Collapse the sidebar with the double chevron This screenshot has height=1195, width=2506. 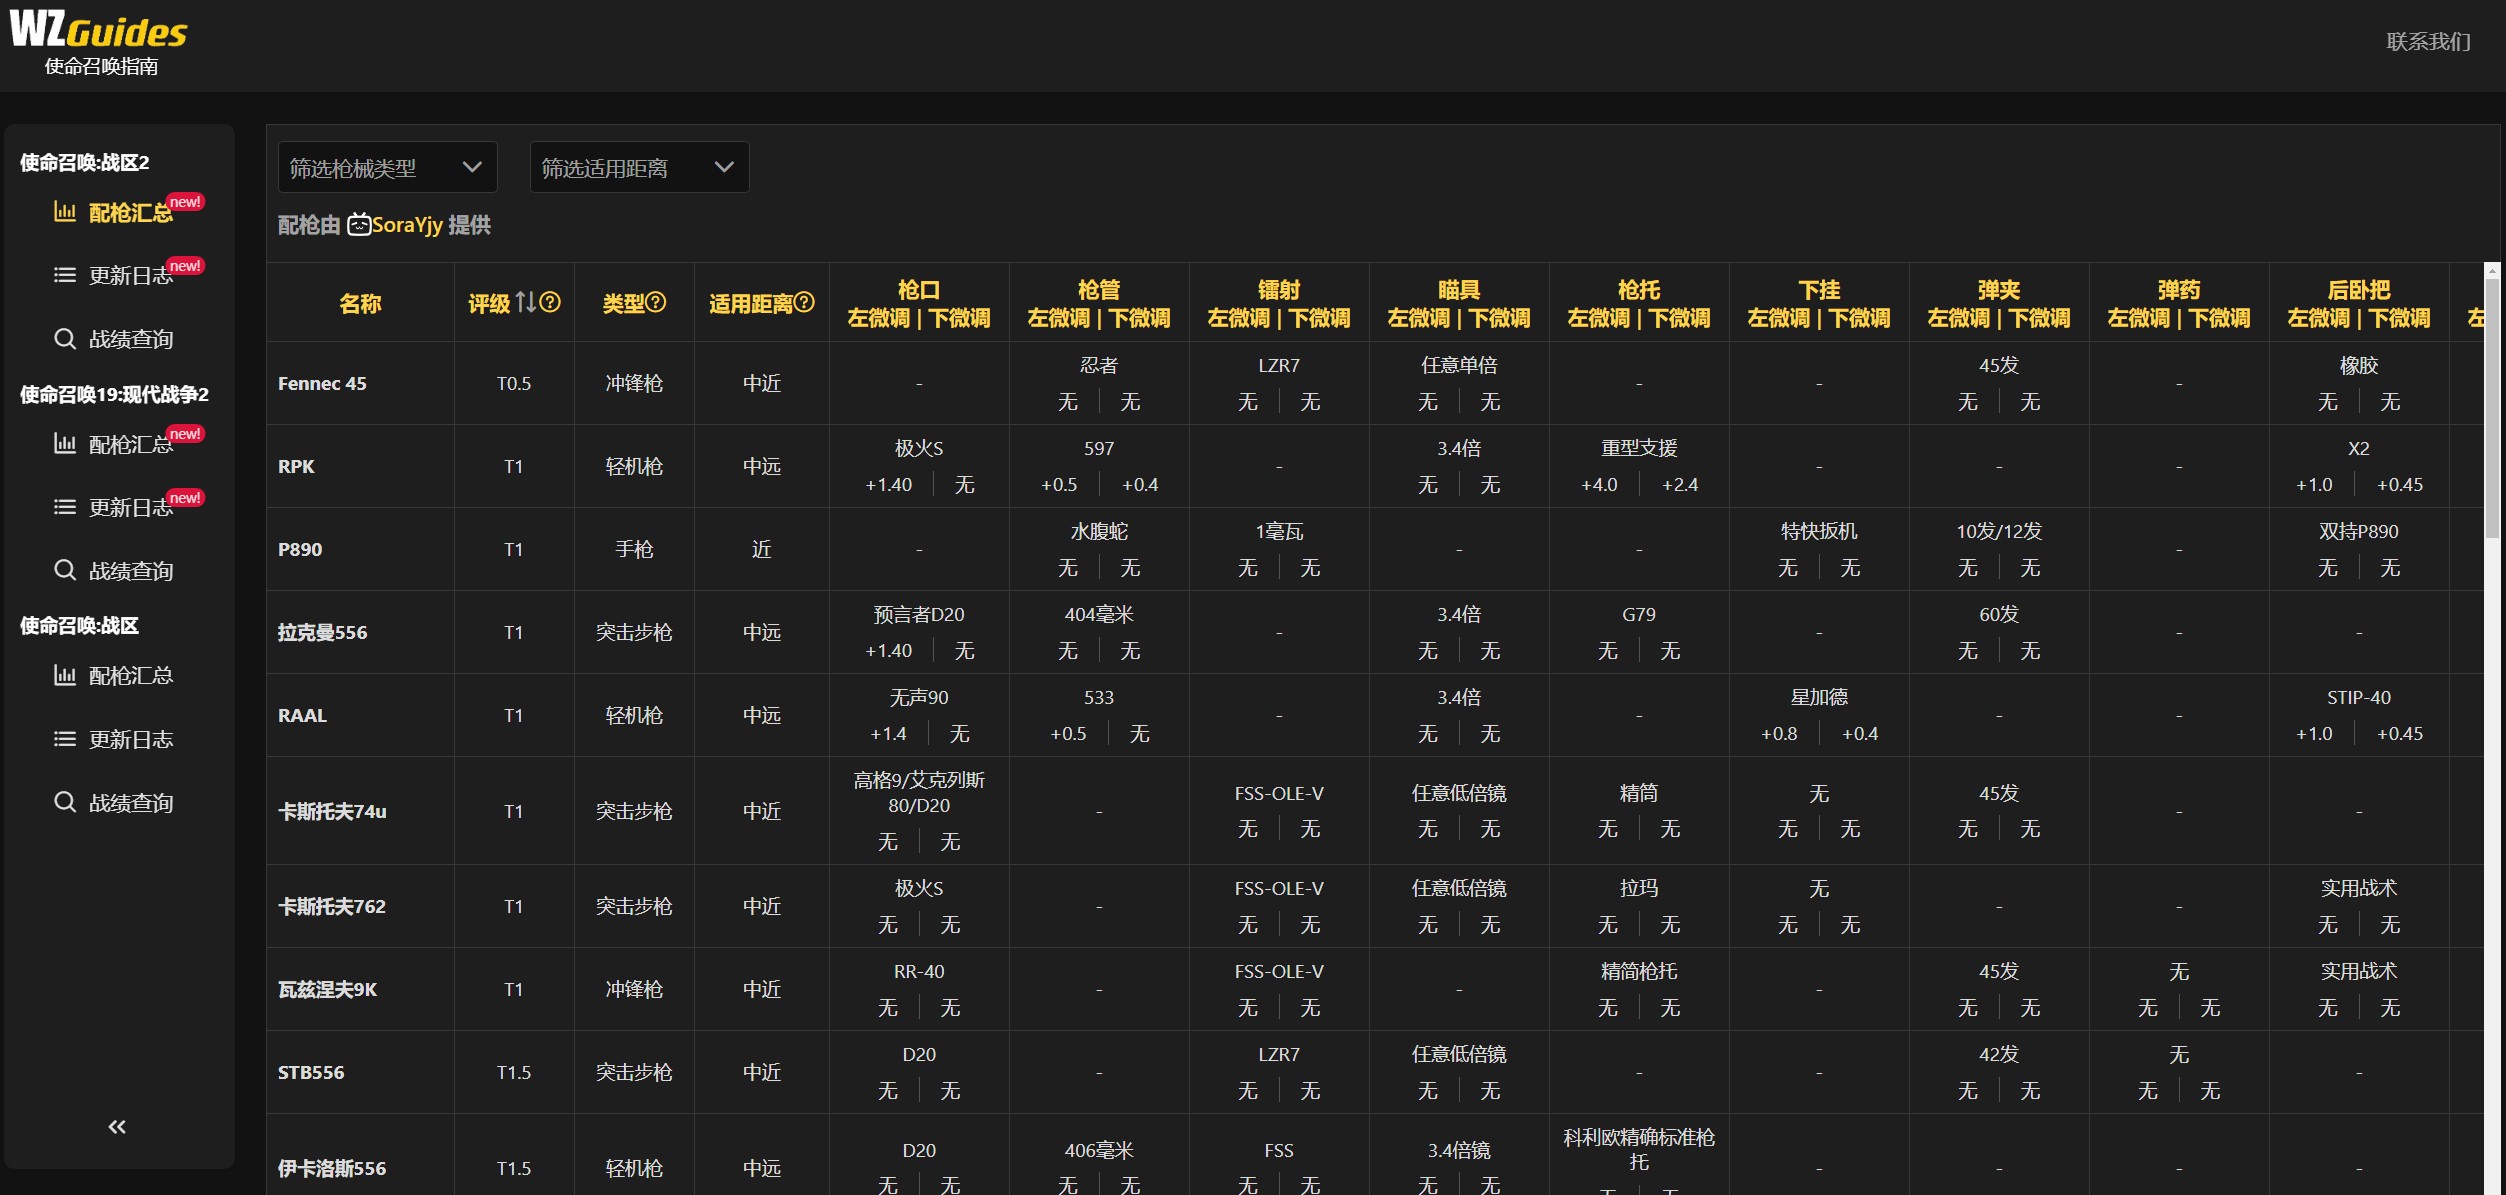117,1127
